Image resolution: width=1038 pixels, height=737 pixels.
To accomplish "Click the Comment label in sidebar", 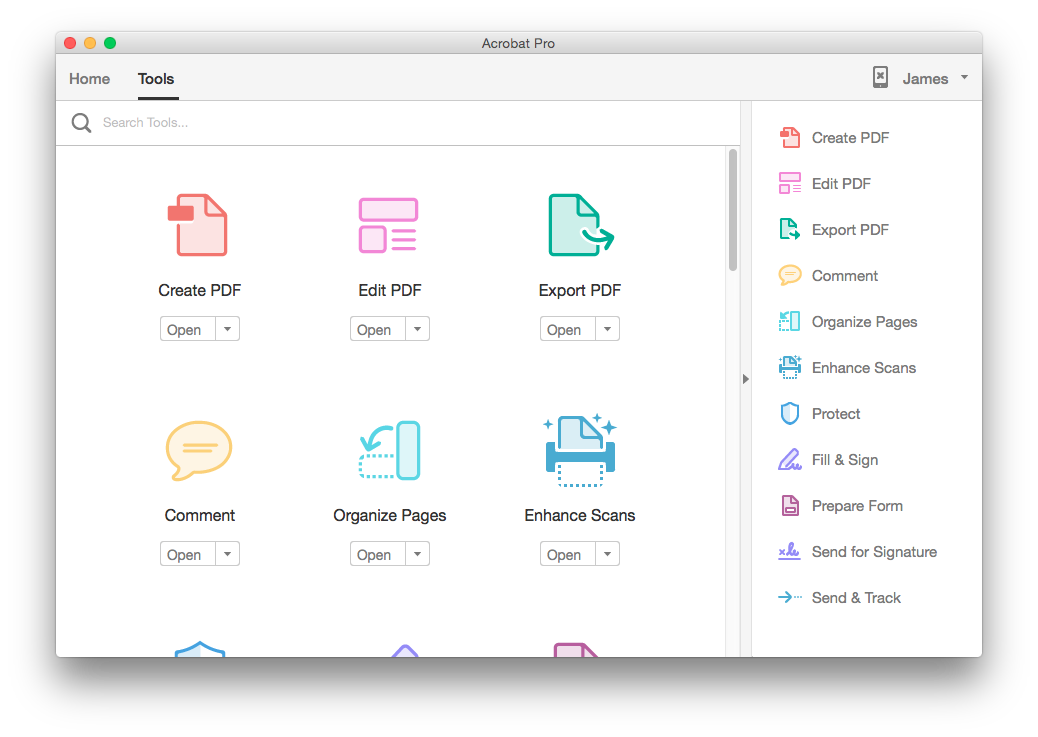I will [845, 275].
